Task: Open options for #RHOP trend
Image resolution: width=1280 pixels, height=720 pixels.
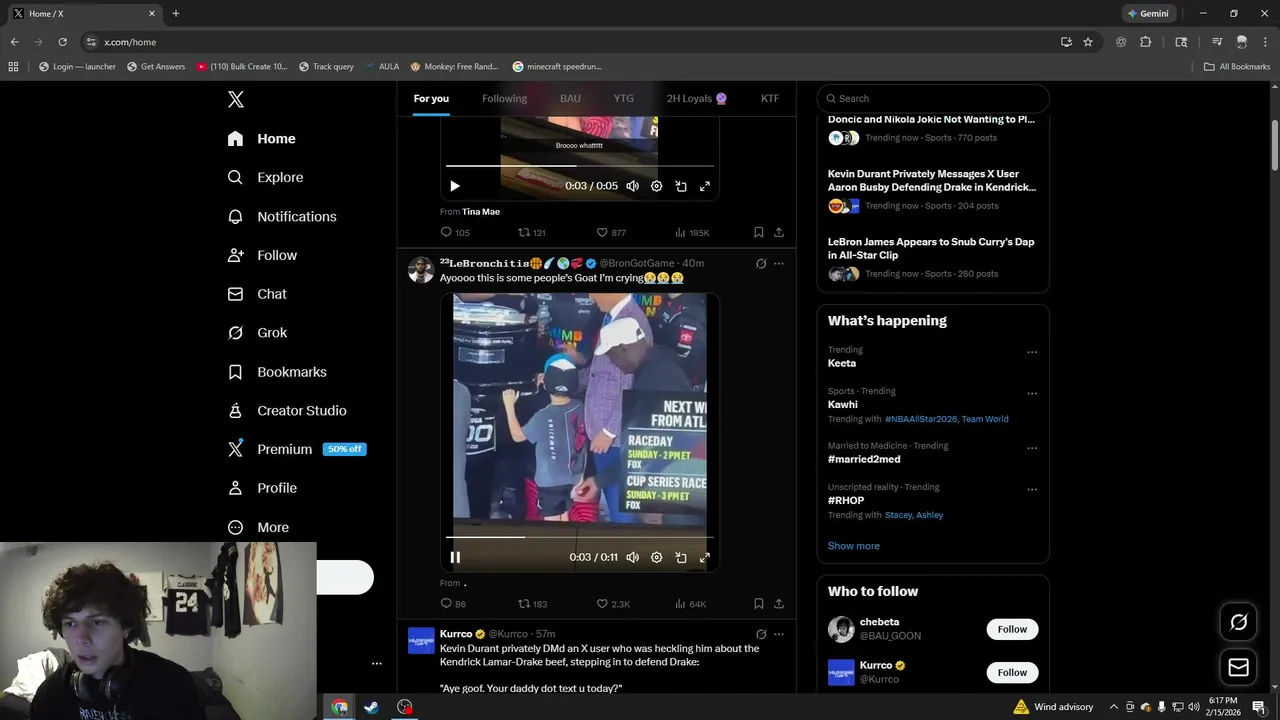Action: click(x=1032, y=489)
